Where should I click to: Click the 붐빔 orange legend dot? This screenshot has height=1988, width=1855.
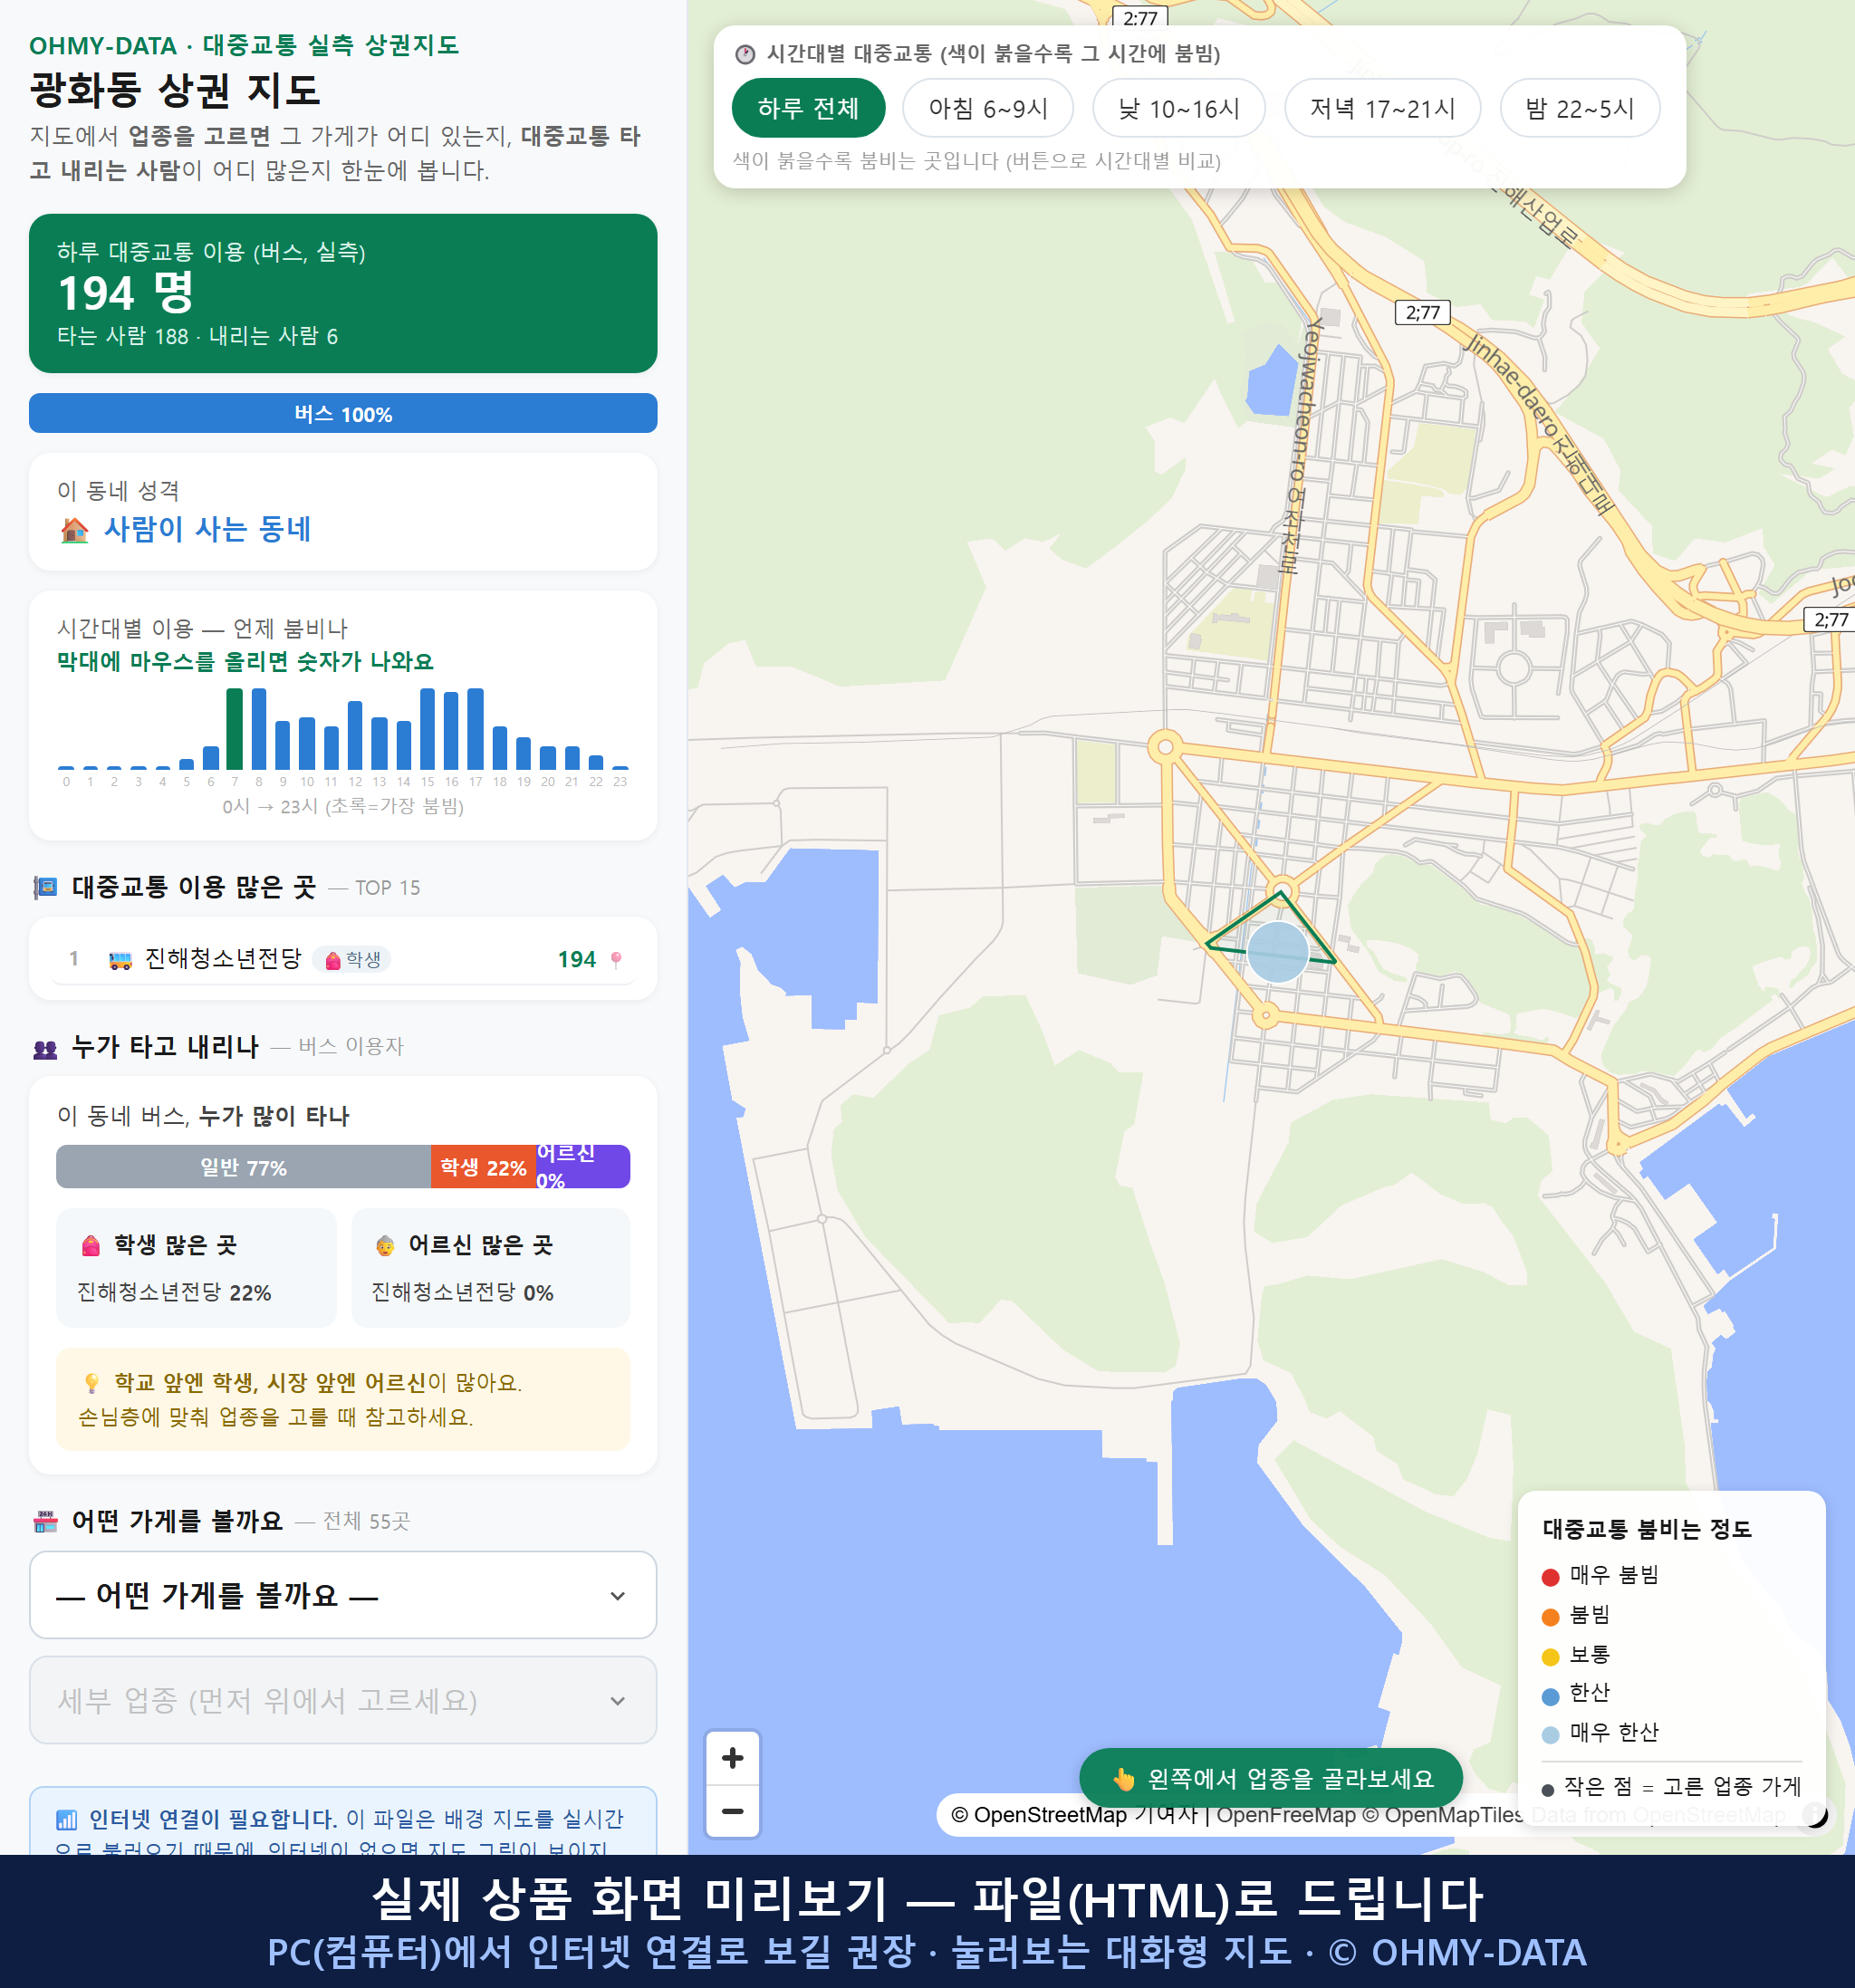[1551, 1617]
